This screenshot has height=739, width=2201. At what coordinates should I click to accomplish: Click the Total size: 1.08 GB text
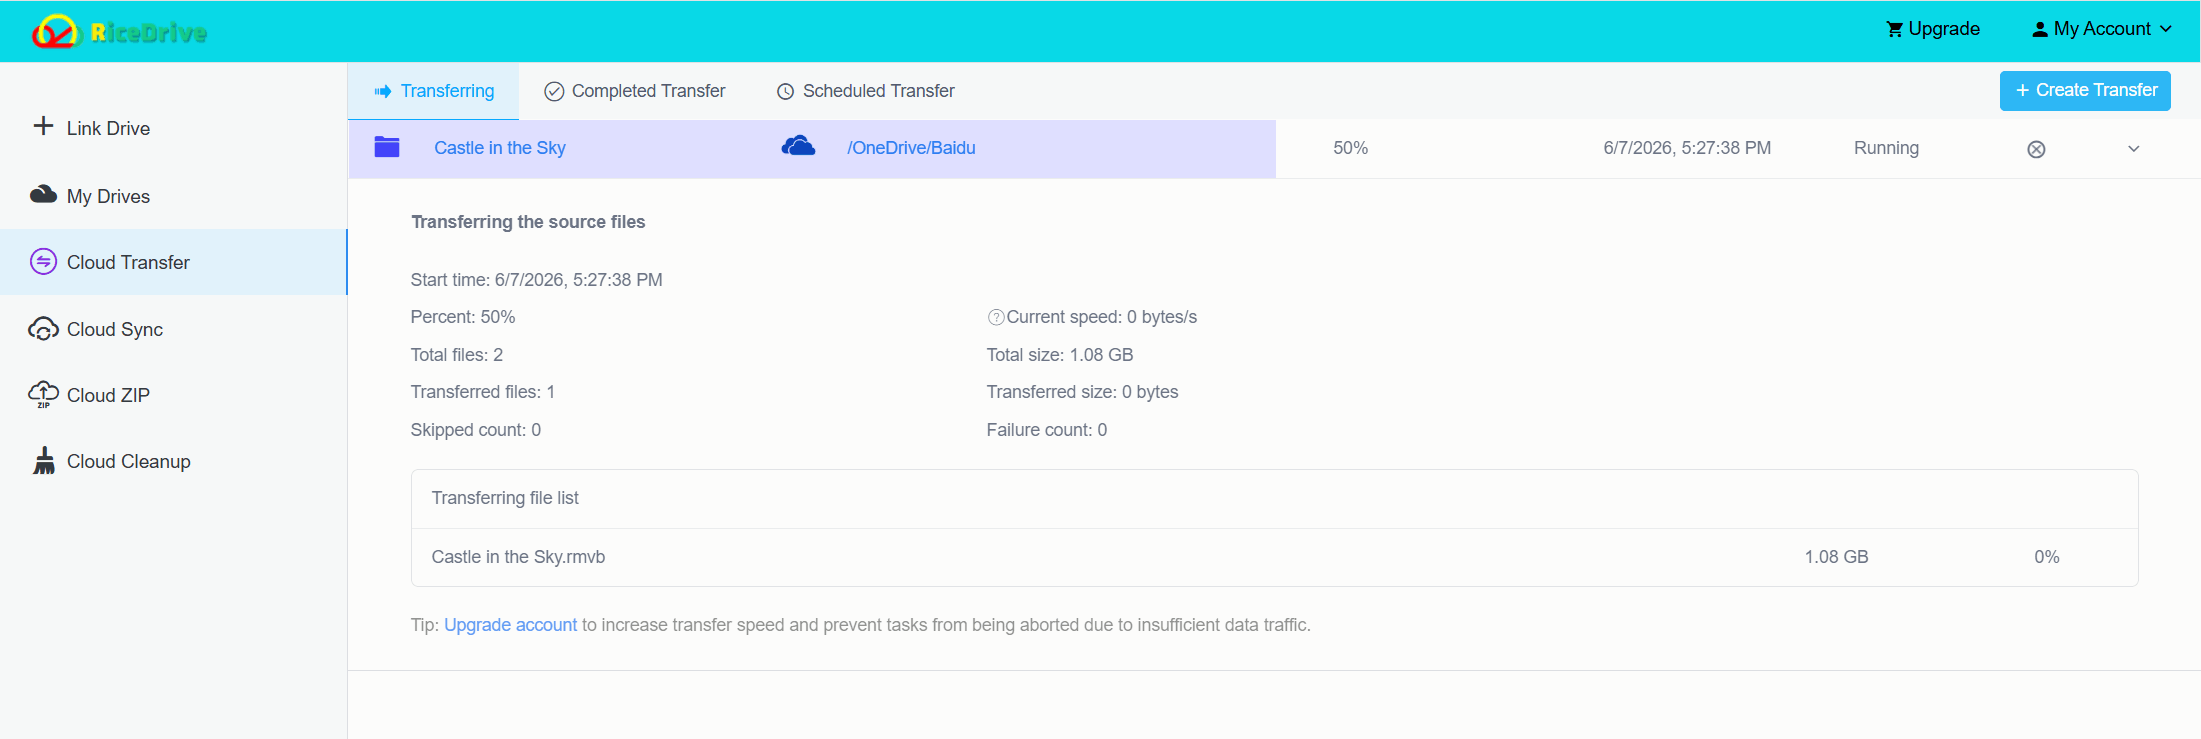pos(1060,355)
